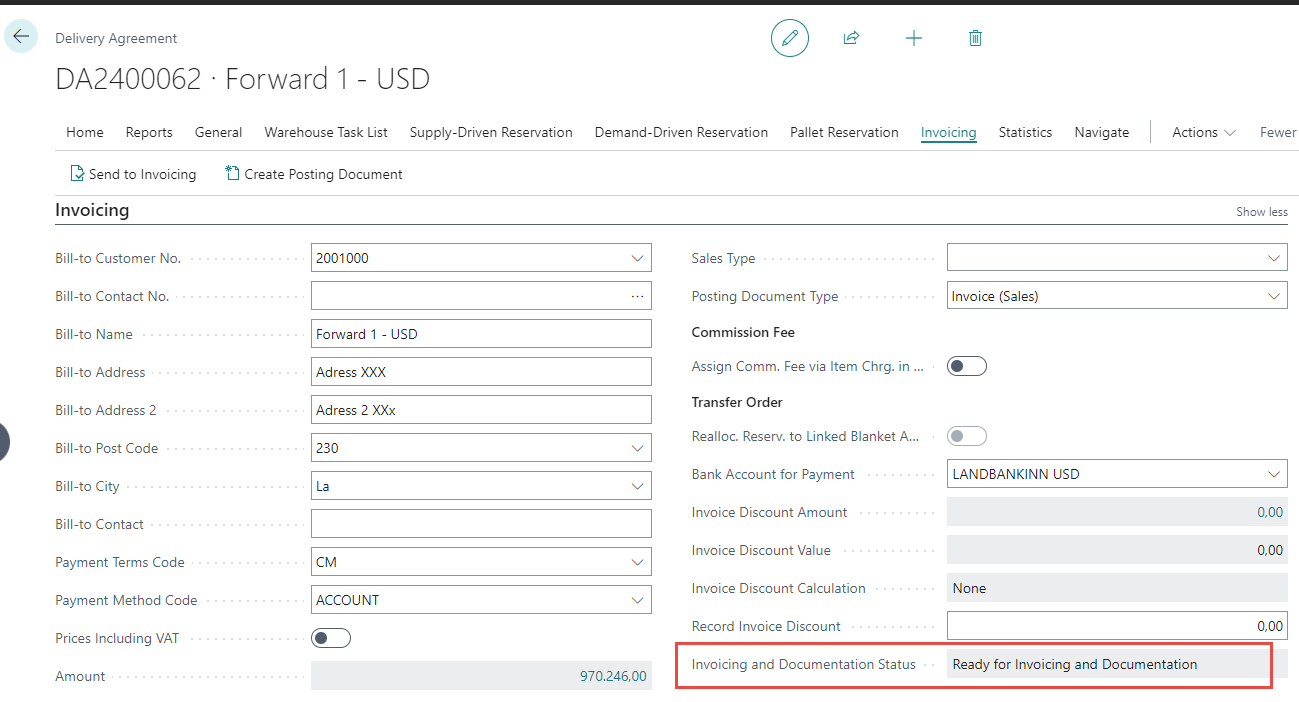
Task: Click the Send to Invoicing icon
Action: (77, 174)
